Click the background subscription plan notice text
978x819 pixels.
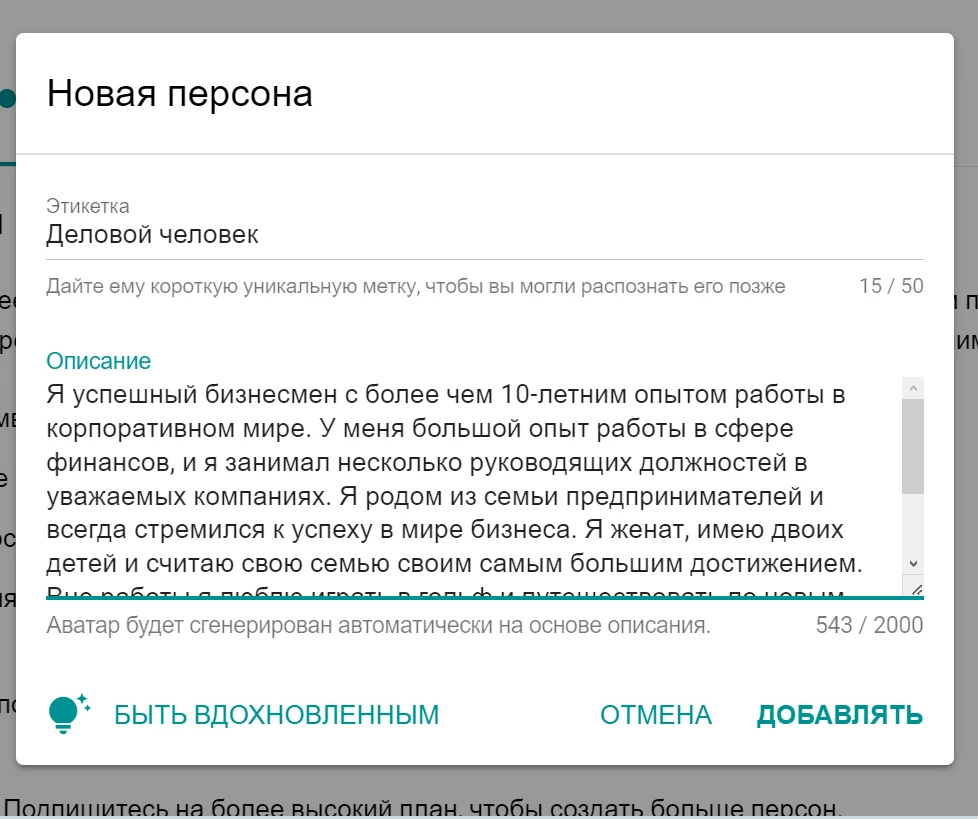[x=422, y=808]
